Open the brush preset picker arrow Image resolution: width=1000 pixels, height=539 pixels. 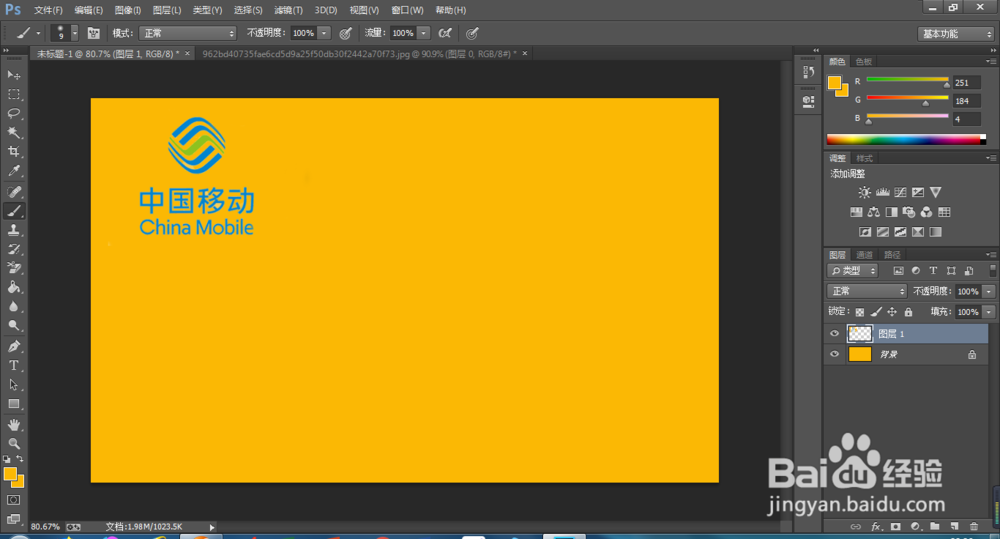(x=75, y=33)
